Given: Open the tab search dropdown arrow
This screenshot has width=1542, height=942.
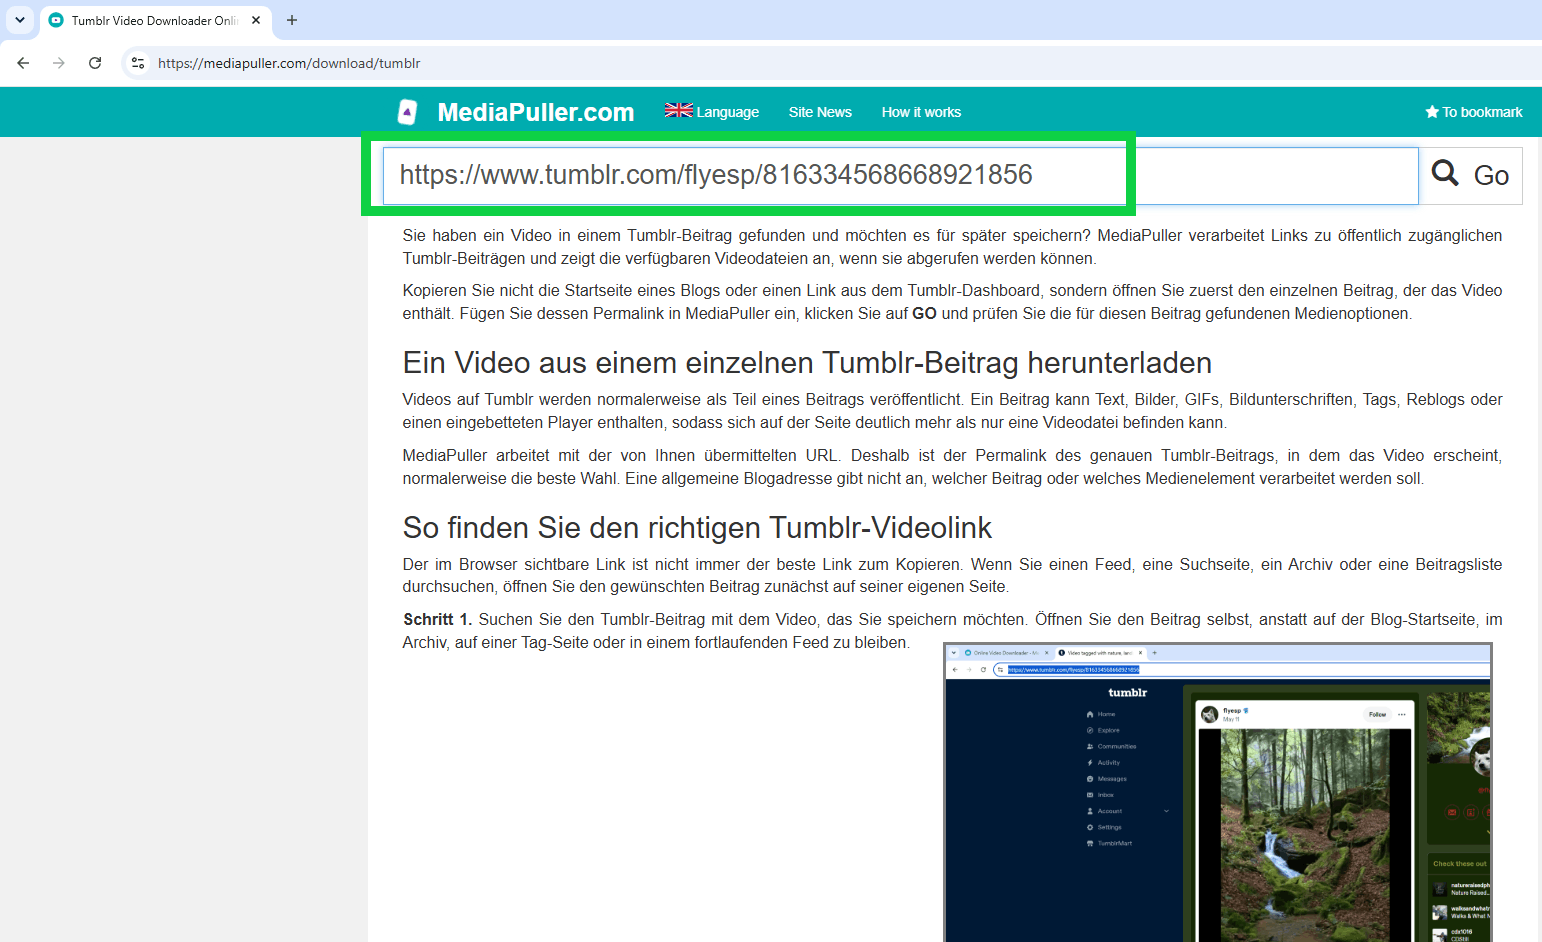Looking at the screenshot, I should tap(20, 20).
